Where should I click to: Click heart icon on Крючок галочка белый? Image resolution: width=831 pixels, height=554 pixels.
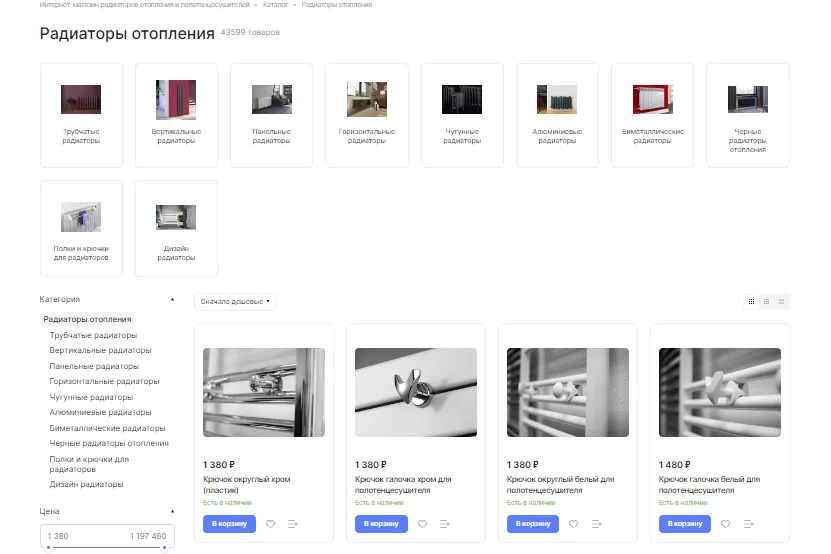tap(726, 524)
